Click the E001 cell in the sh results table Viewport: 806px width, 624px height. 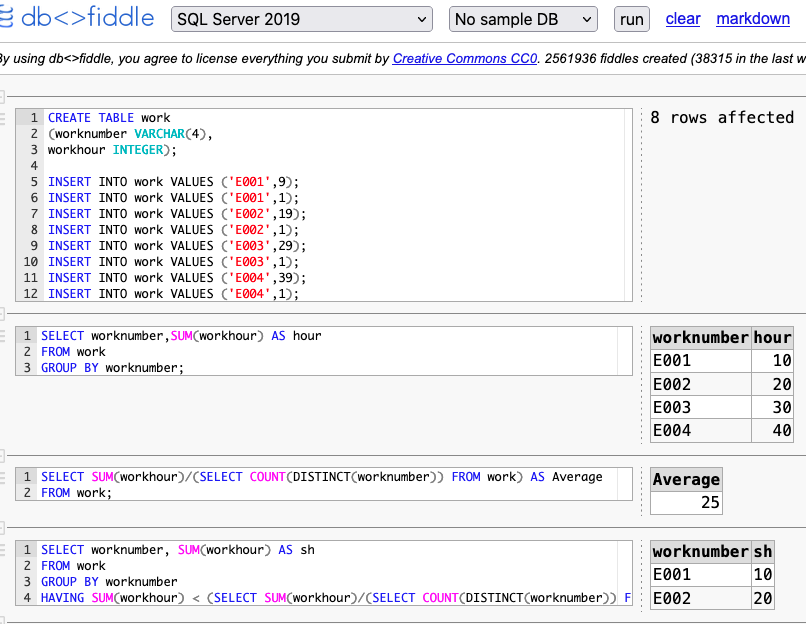coord(701,574)
